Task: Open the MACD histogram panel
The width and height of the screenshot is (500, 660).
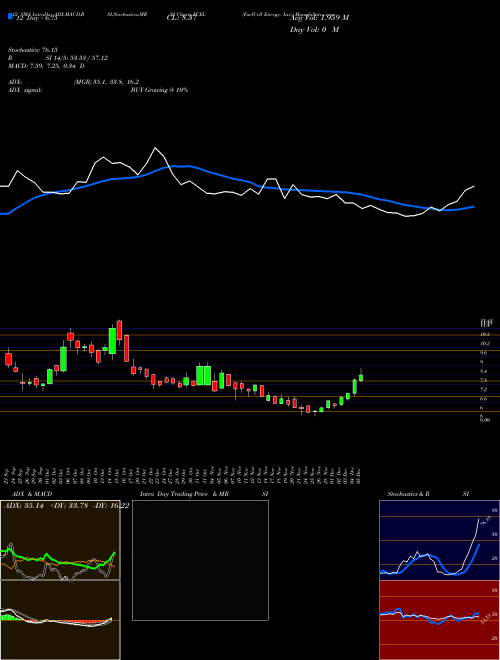Action: click(x=60, y=620)
